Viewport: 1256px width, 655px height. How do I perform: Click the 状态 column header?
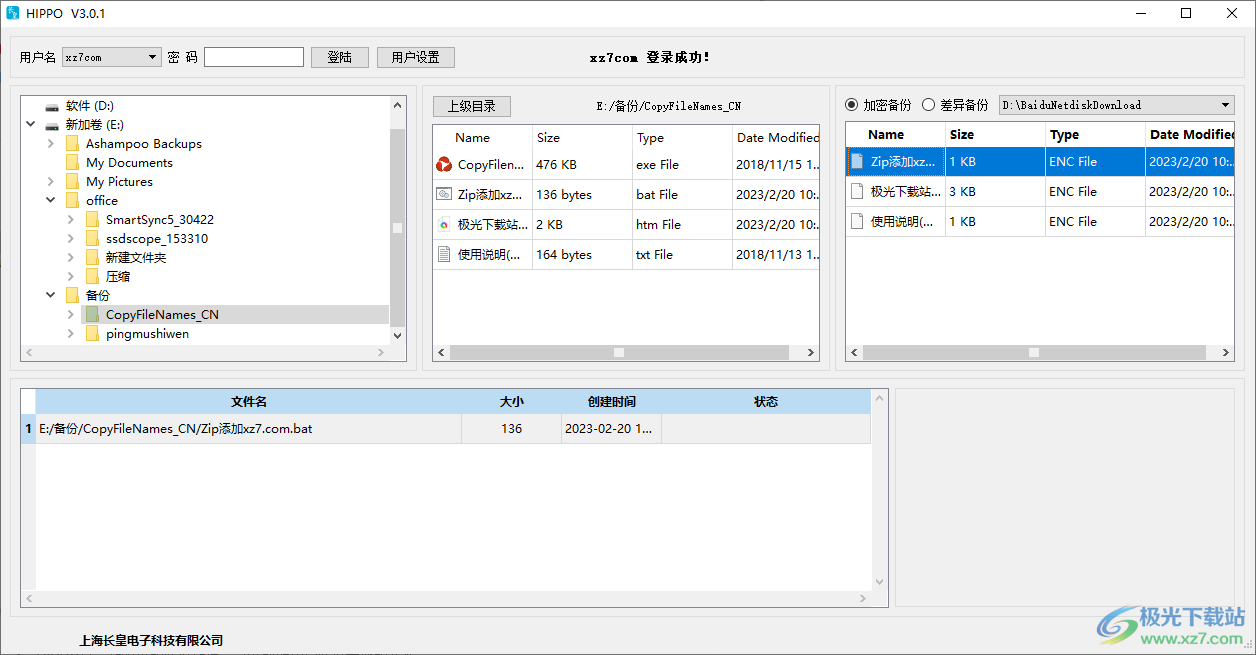(766, 402)
